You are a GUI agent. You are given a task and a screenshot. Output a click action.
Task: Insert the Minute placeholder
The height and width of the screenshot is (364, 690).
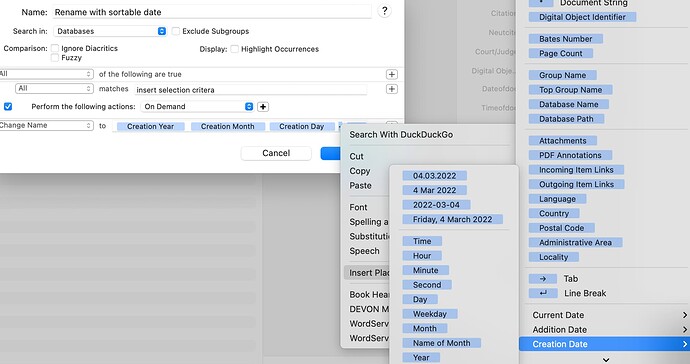click(x=426, y=270)
